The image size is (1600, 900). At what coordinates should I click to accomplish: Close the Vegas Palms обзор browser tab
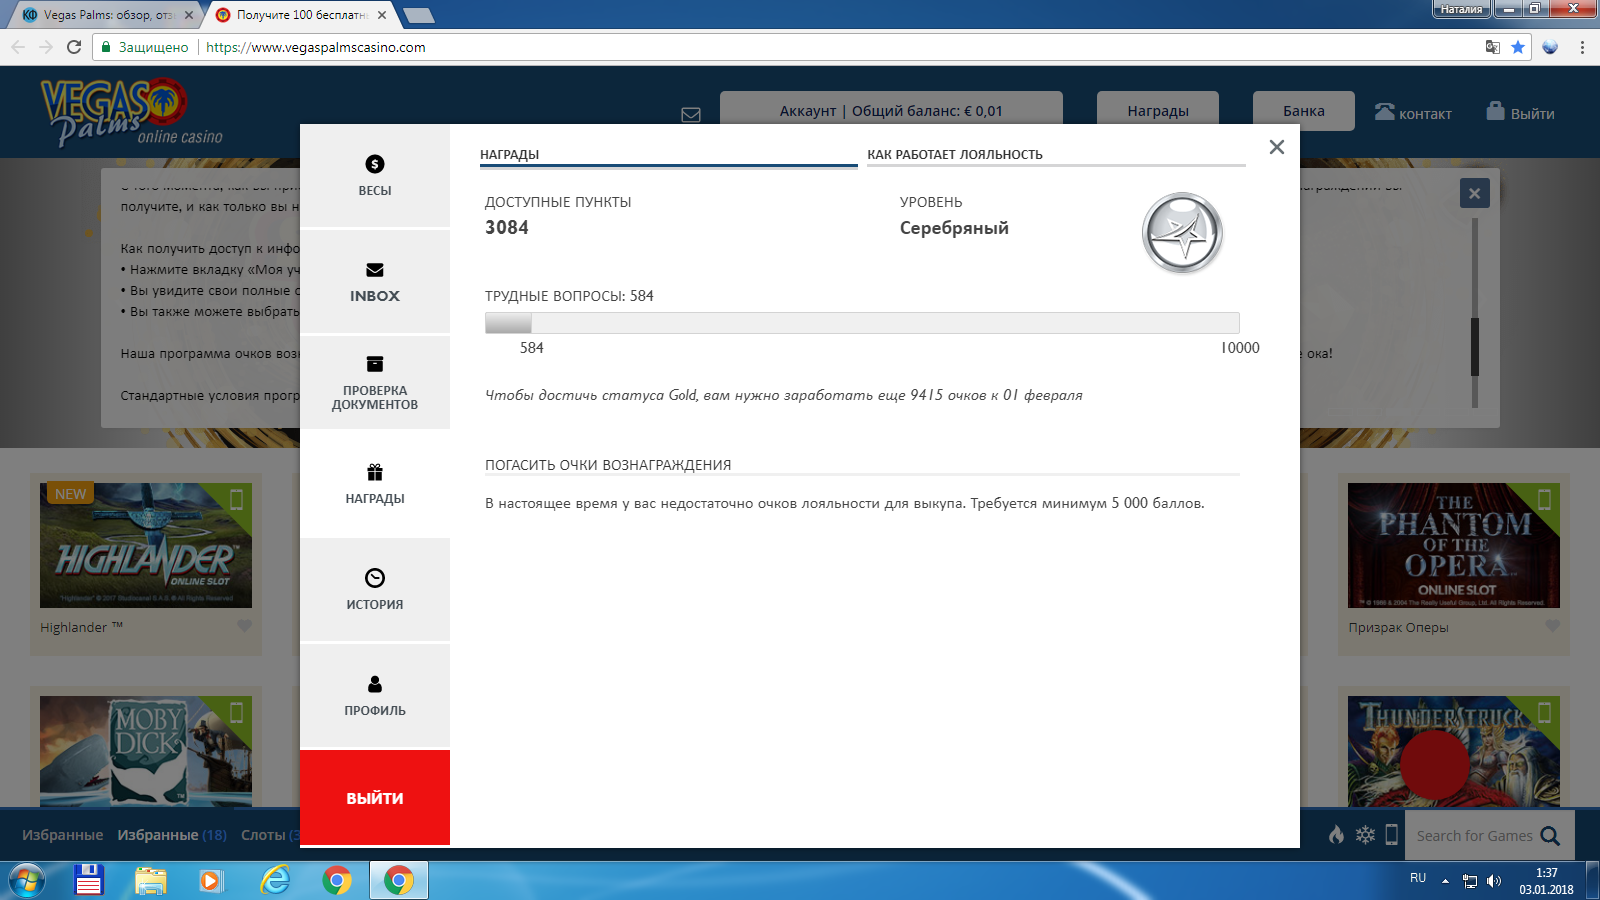coord(189,15)
